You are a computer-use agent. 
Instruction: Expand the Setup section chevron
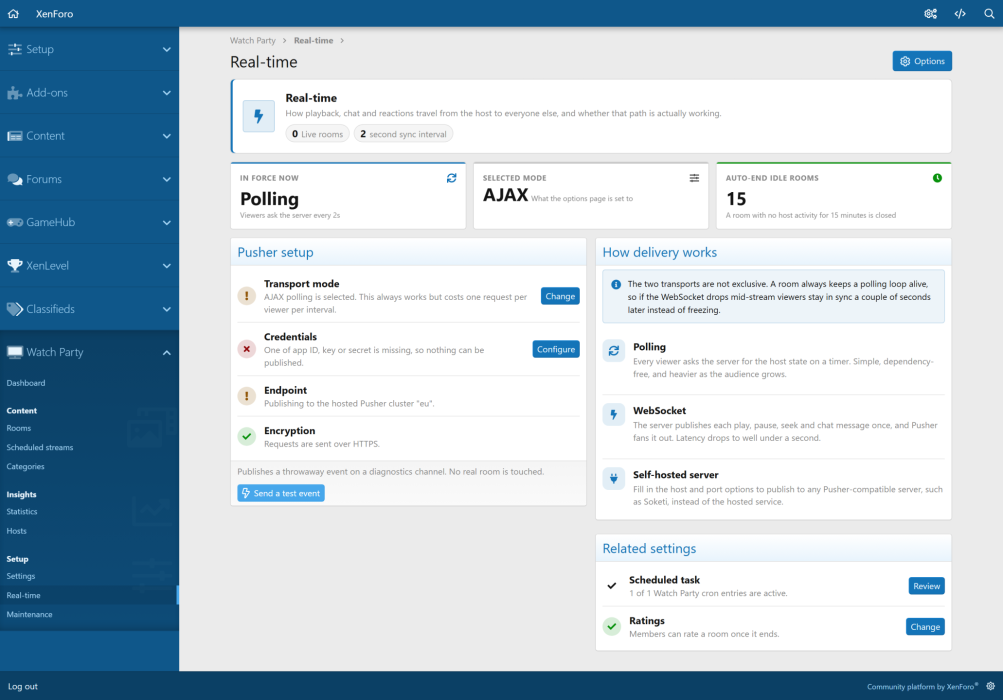point(166,49)
